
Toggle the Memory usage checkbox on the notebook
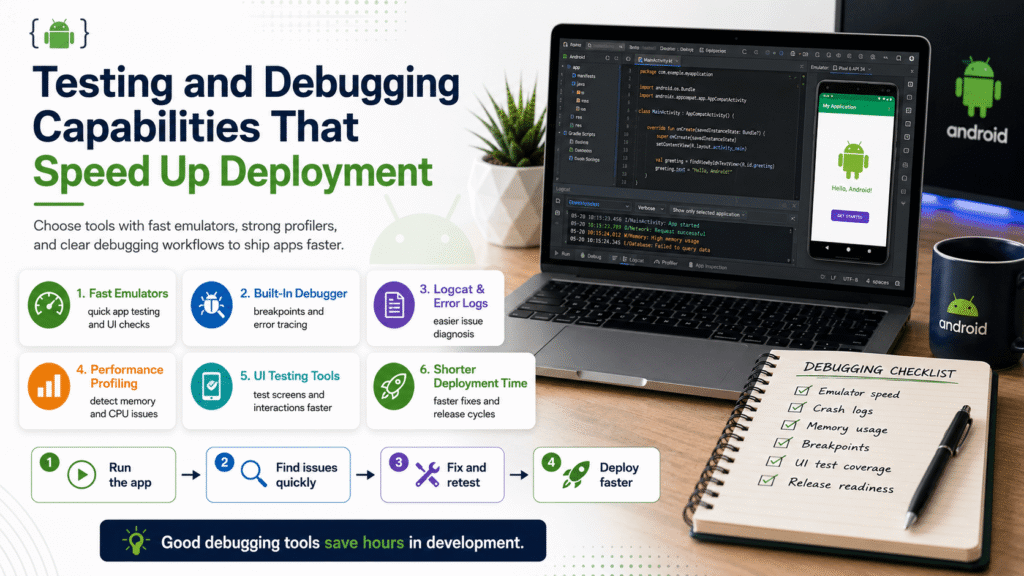click(x=790, y=425)
